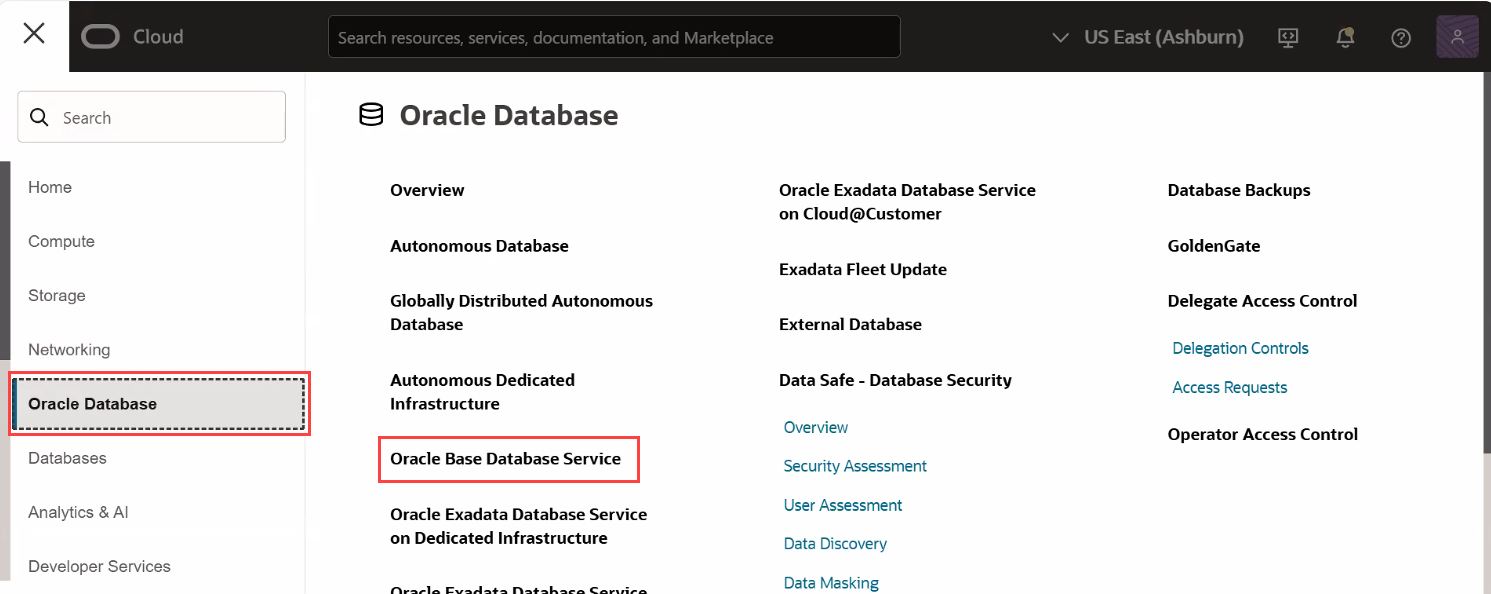Select Developer Services in the navigation menu
1491x594 pixels.
tap(99, 566)
